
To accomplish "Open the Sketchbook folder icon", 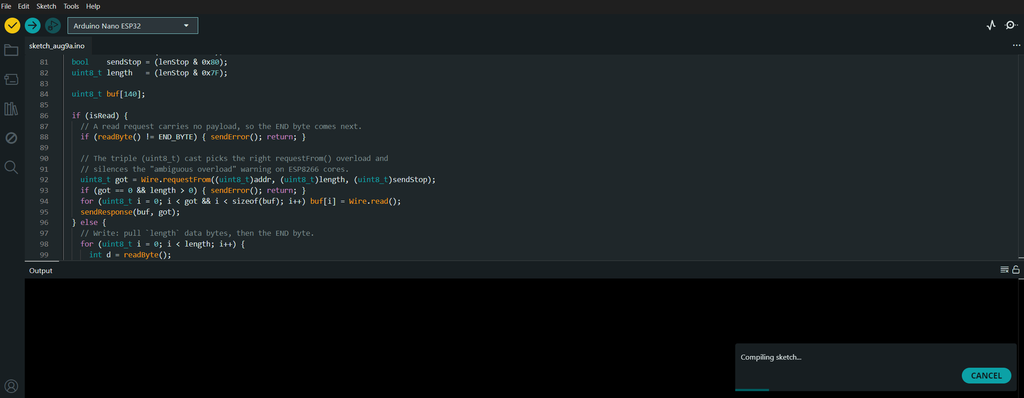I will [x=11, y=50].
